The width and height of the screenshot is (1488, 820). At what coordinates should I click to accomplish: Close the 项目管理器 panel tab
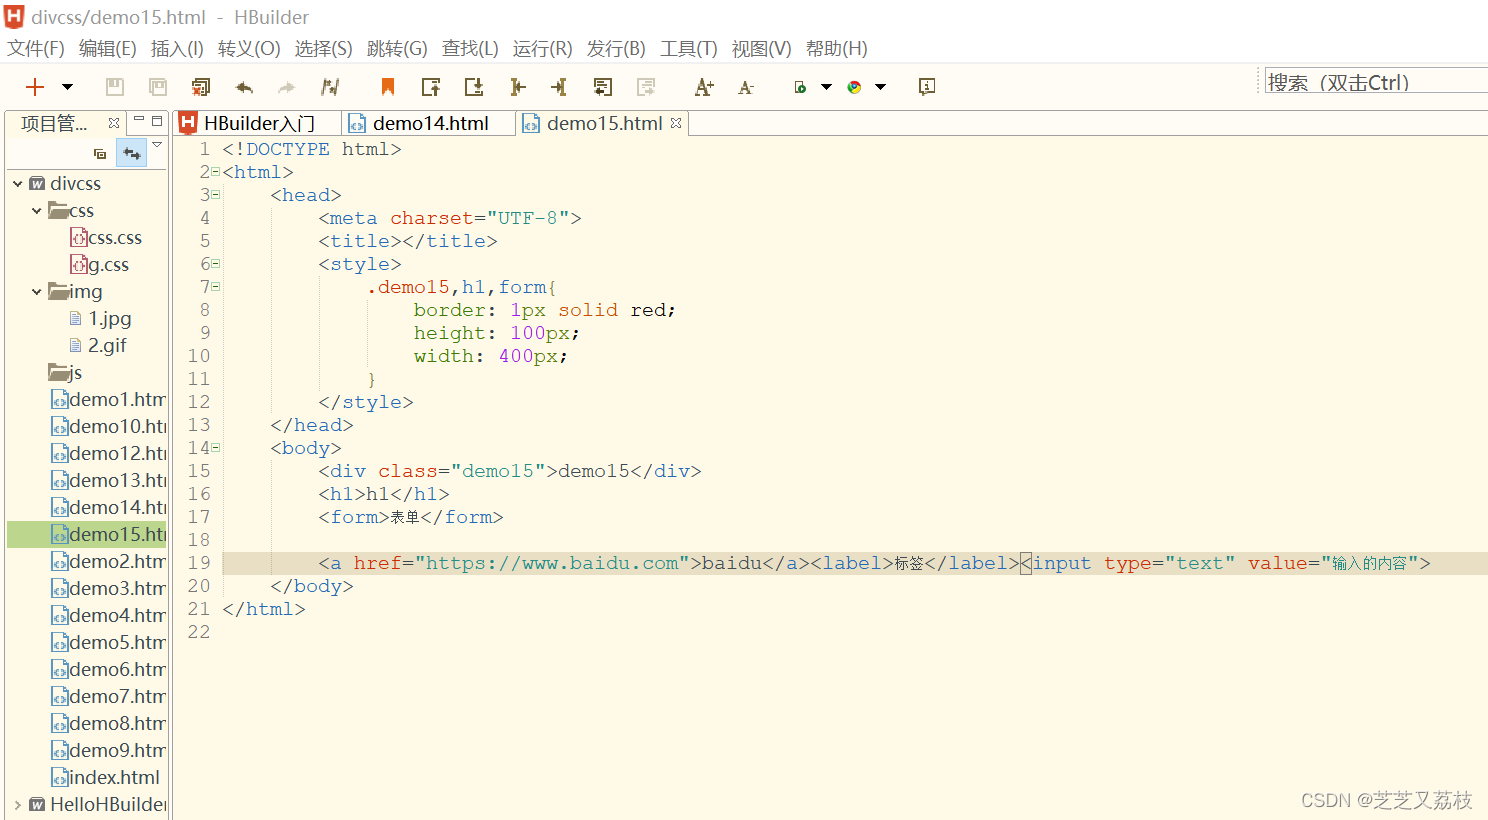click(x=114, y=123)
